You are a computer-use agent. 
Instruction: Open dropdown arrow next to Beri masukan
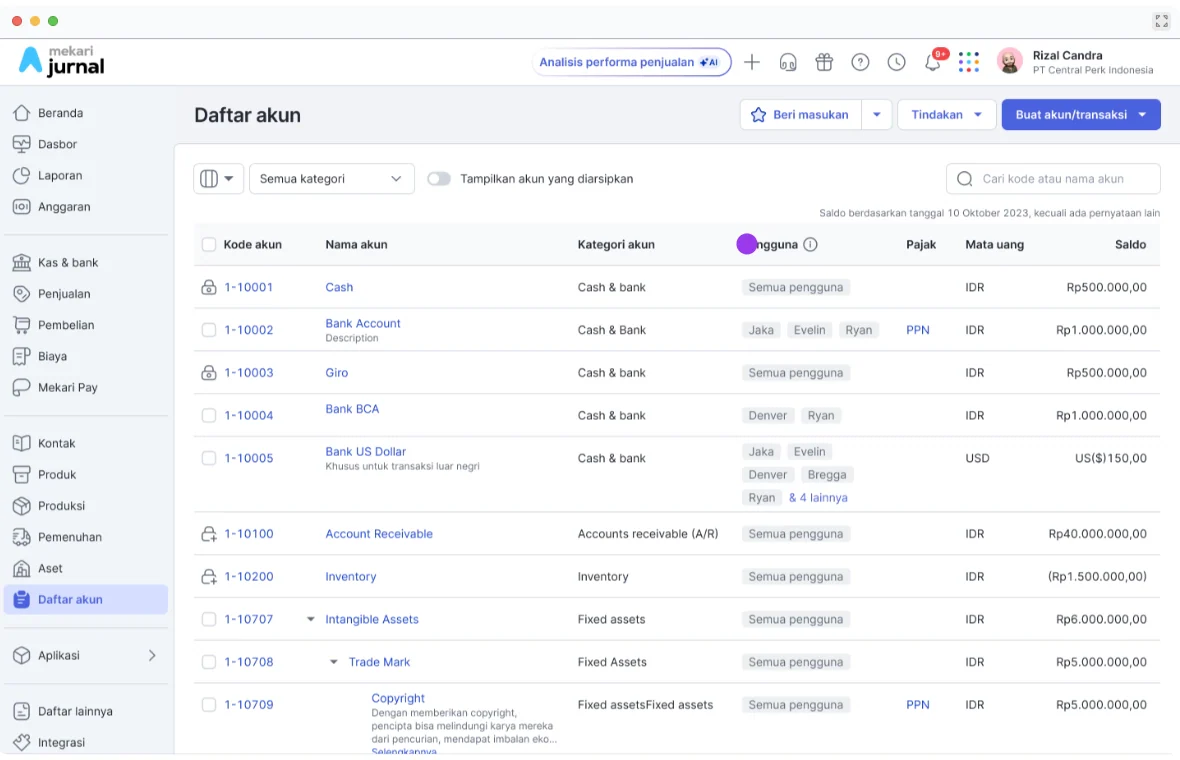point(877,115)
